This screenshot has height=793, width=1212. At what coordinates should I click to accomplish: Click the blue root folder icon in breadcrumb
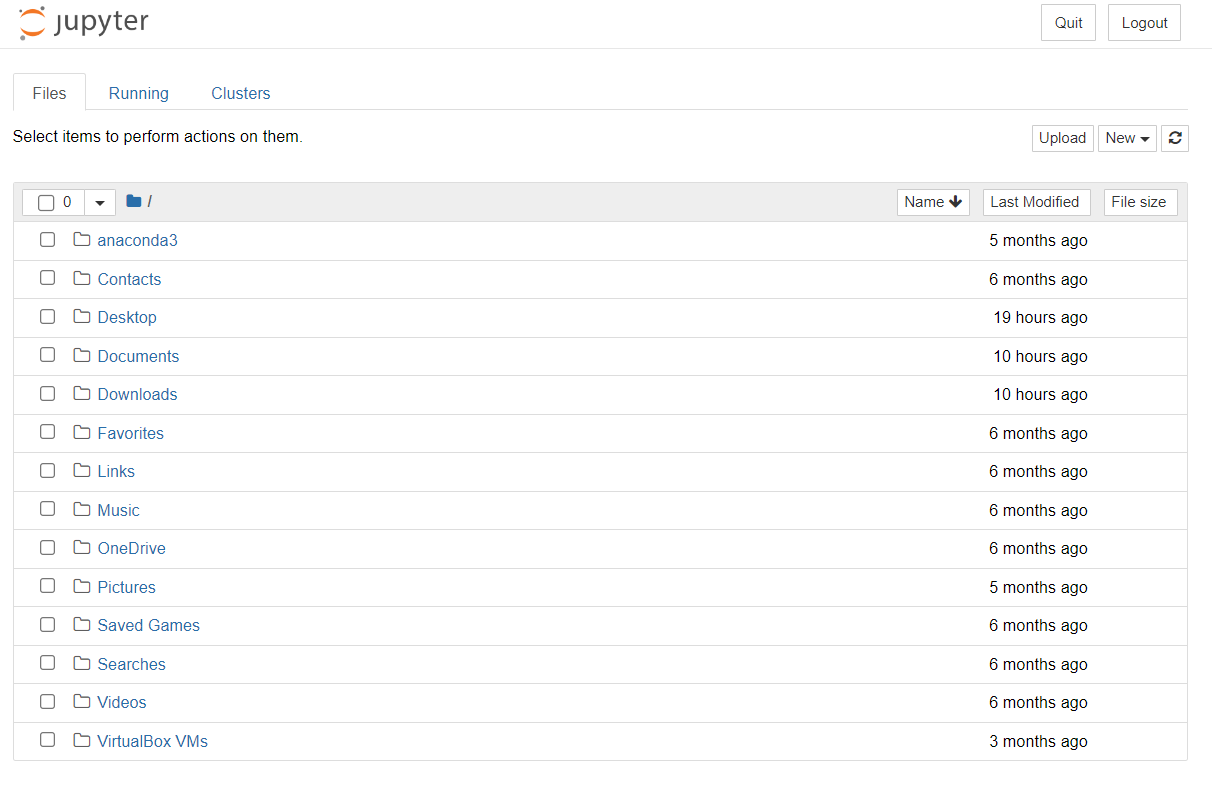[x=134, y=201]
